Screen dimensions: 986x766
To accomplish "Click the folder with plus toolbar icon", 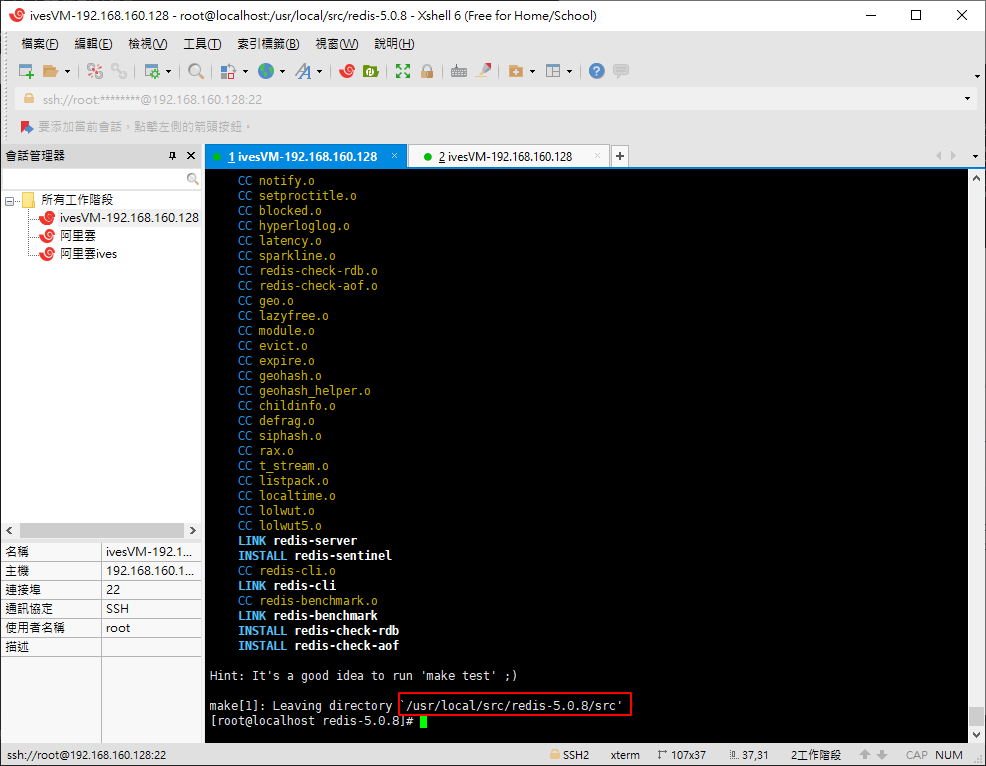I will click(516, 71).
